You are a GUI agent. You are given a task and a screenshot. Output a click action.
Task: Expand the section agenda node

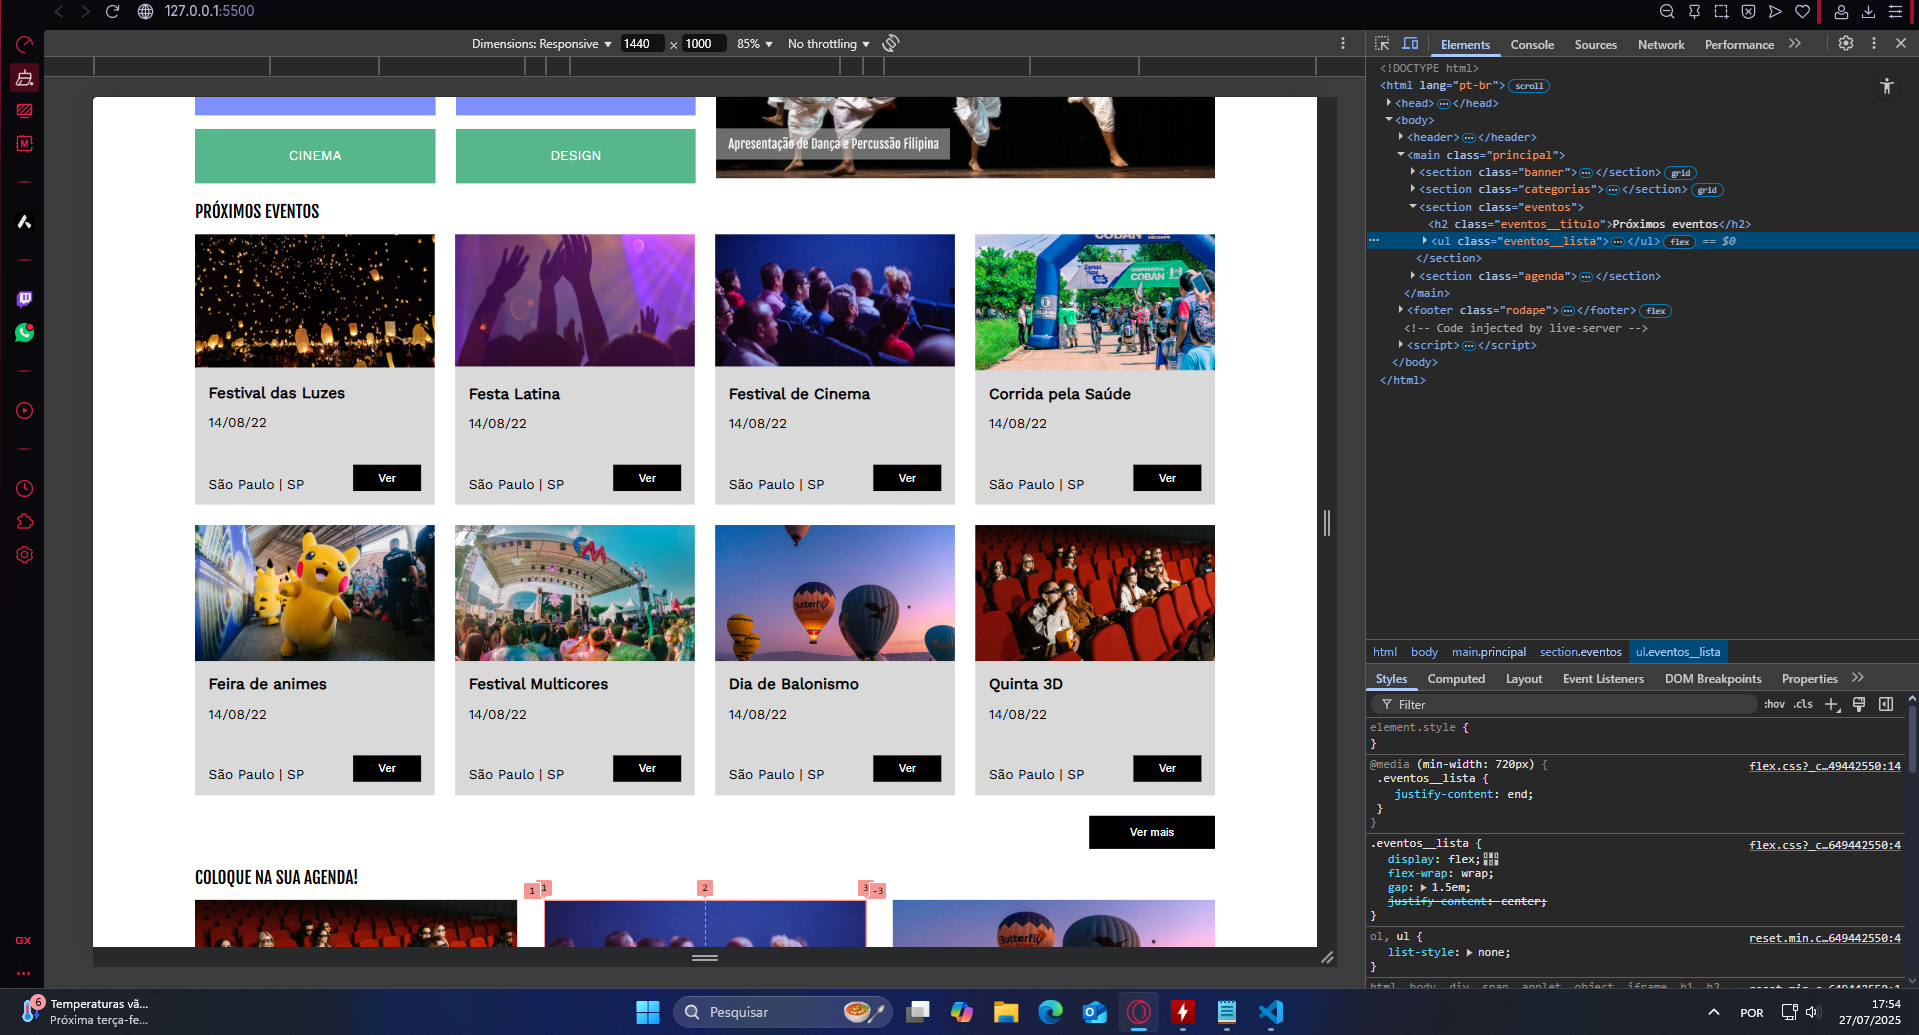click(x=1413, y=276)
